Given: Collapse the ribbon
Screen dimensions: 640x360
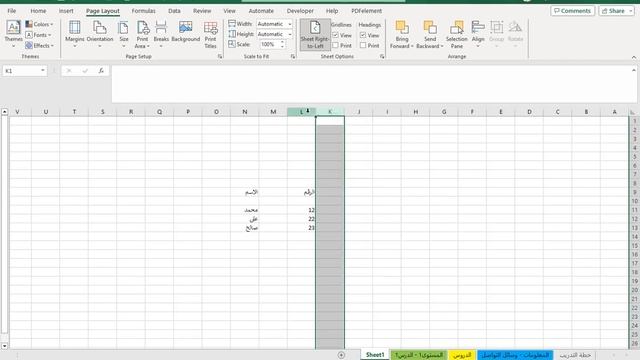Looking at the screenshot, I should point(633,57).
